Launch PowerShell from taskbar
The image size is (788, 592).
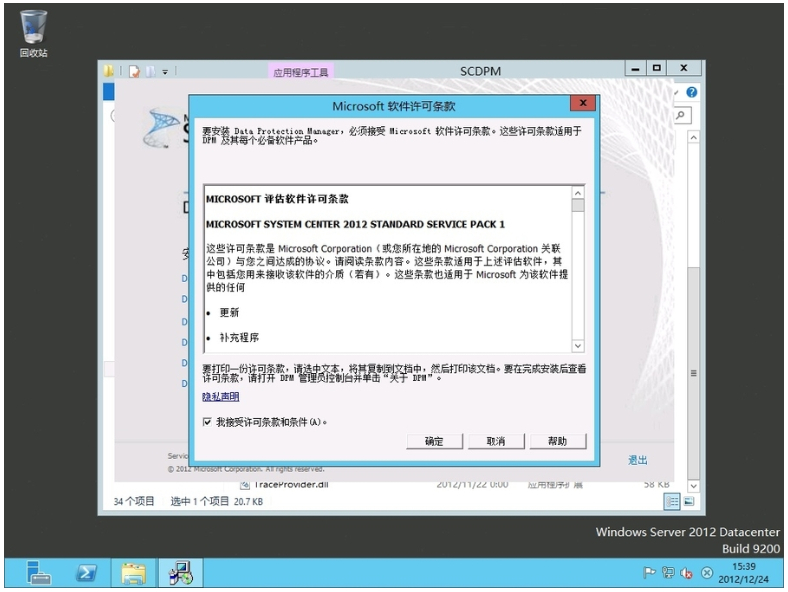(x=86, y=573)
